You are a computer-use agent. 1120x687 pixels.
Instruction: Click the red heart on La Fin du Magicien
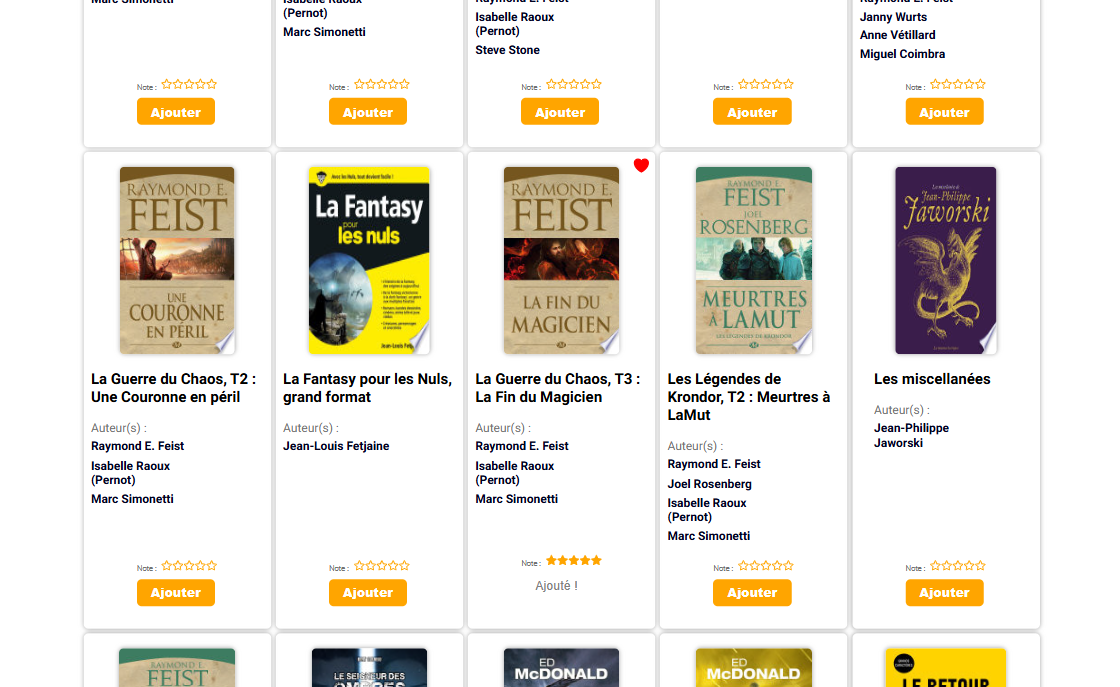click(x=641, y=165)
